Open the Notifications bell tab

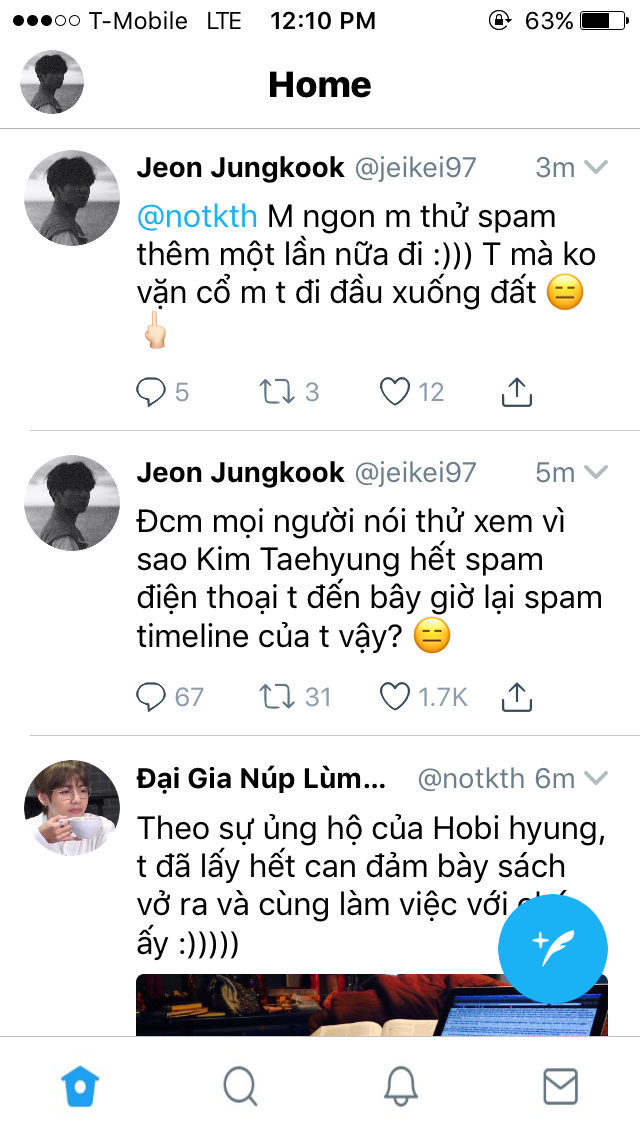point(401,1085)
